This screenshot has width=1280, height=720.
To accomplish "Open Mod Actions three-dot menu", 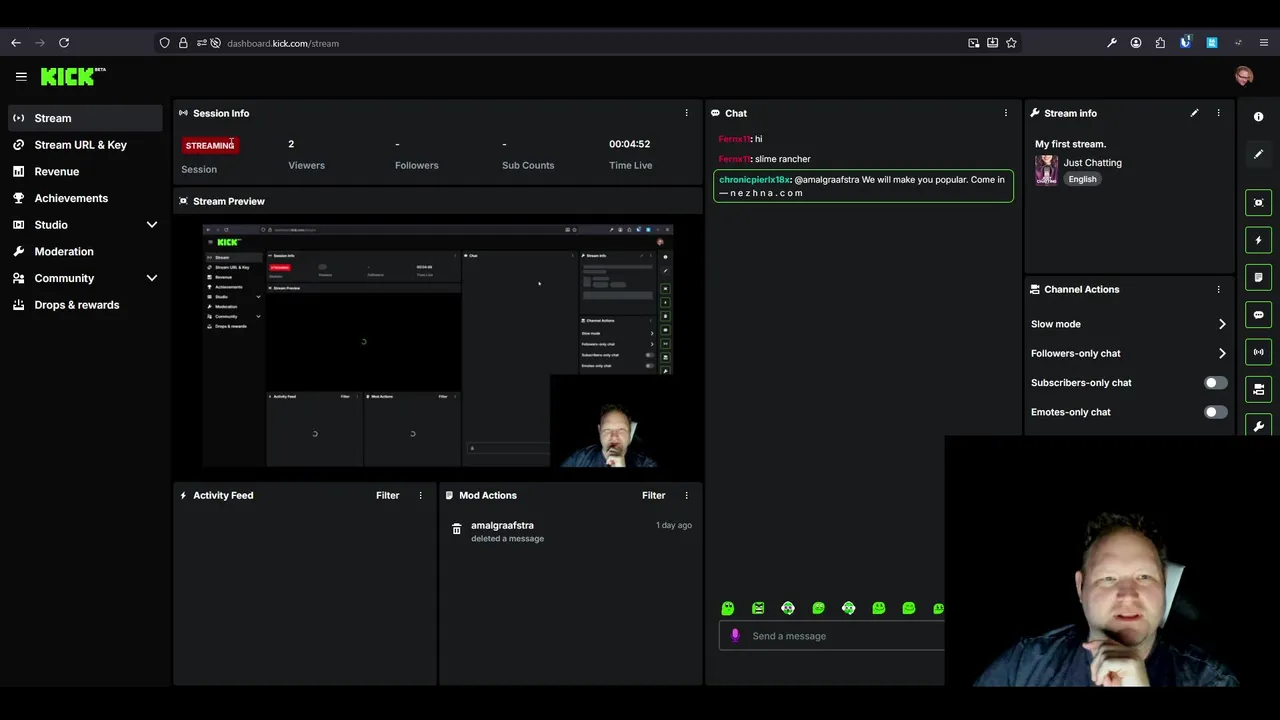I will (686, 495).
